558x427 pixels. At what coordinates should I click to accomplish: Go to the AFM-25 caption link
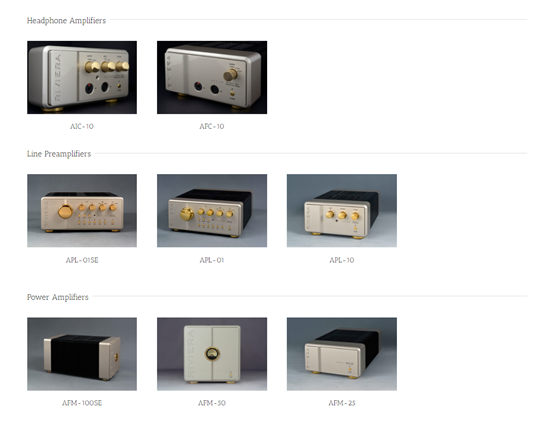point(342,403)
